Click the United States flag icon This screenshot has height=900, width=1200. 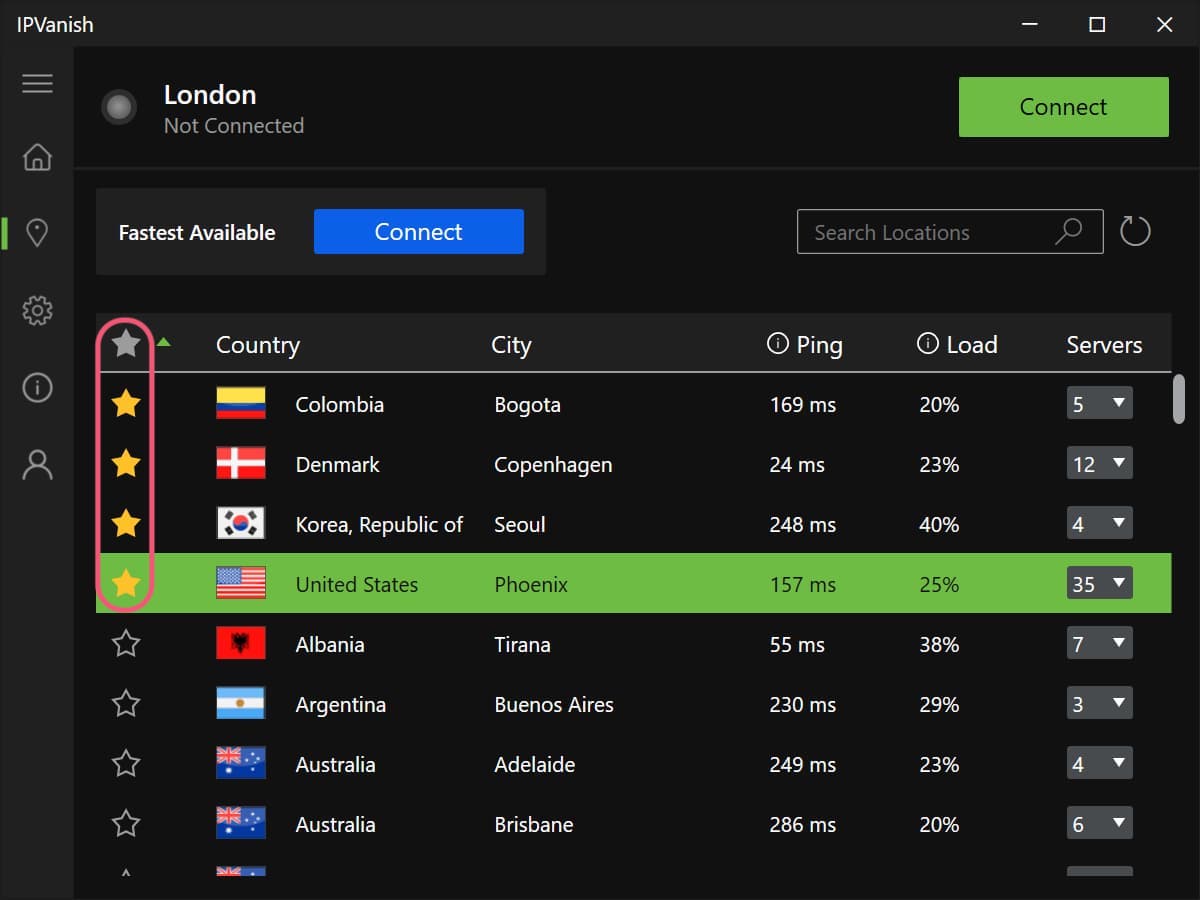[241, 584]
